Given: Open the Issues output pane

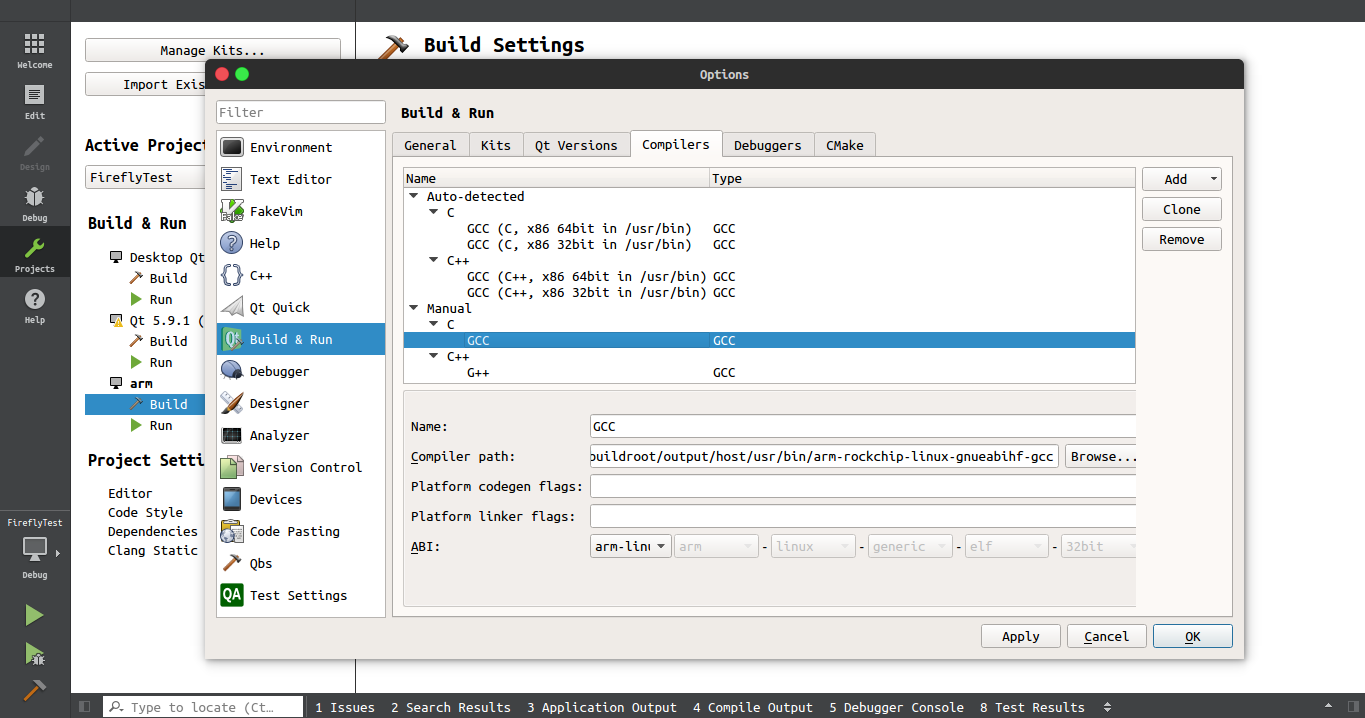Looking at the screenshot, I should pyautogui.click(x=345, y=707).
